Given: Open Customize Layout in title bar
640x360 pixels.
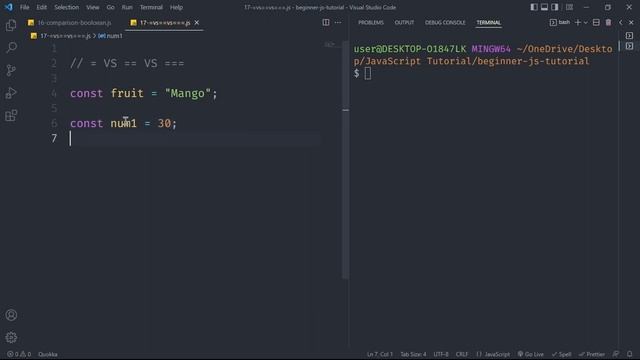Looking at the screenshot, I should (x=569, y=7).
